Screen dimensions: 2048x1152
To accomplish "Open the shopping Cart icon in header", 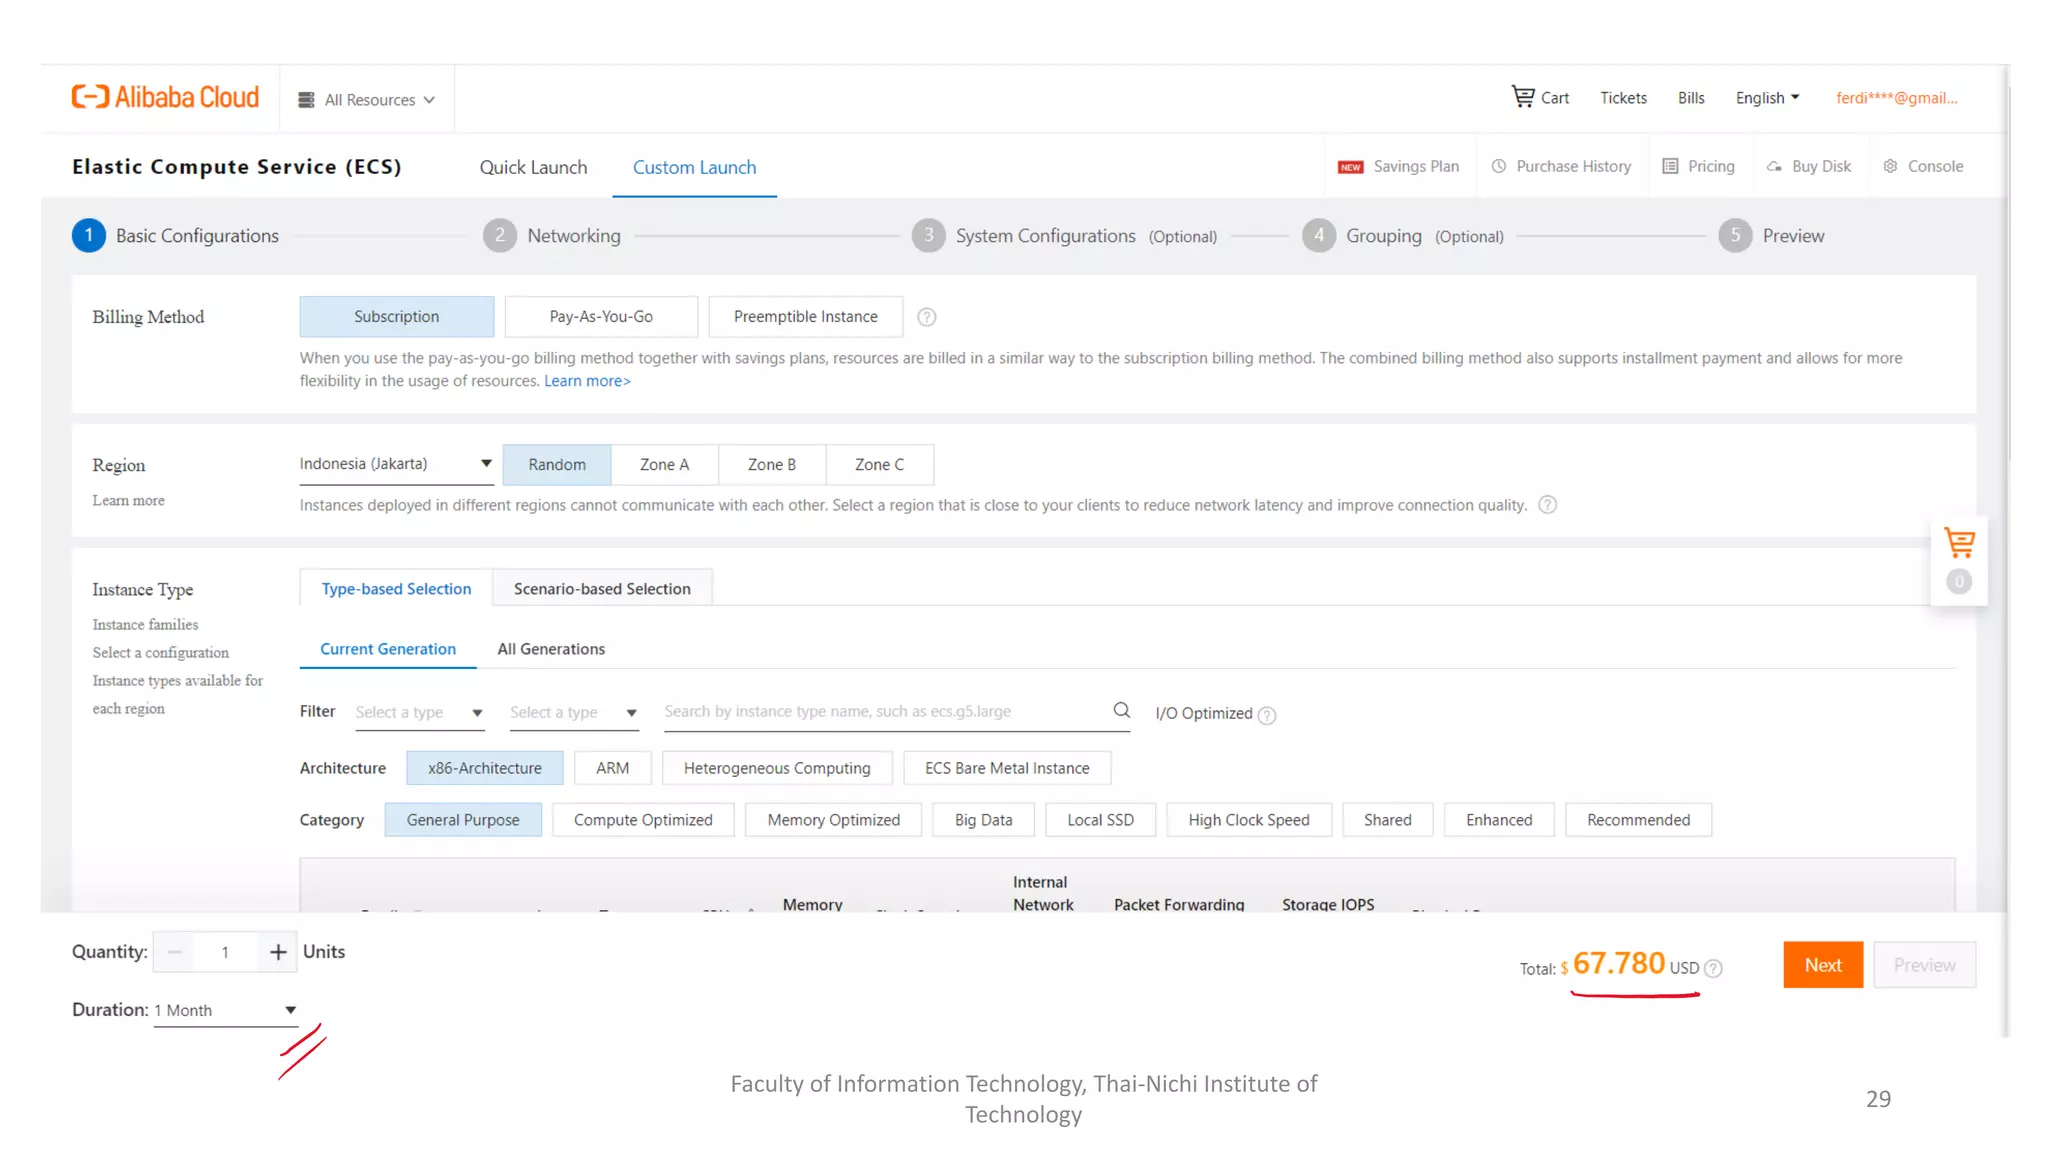I will click(1523, 97).
